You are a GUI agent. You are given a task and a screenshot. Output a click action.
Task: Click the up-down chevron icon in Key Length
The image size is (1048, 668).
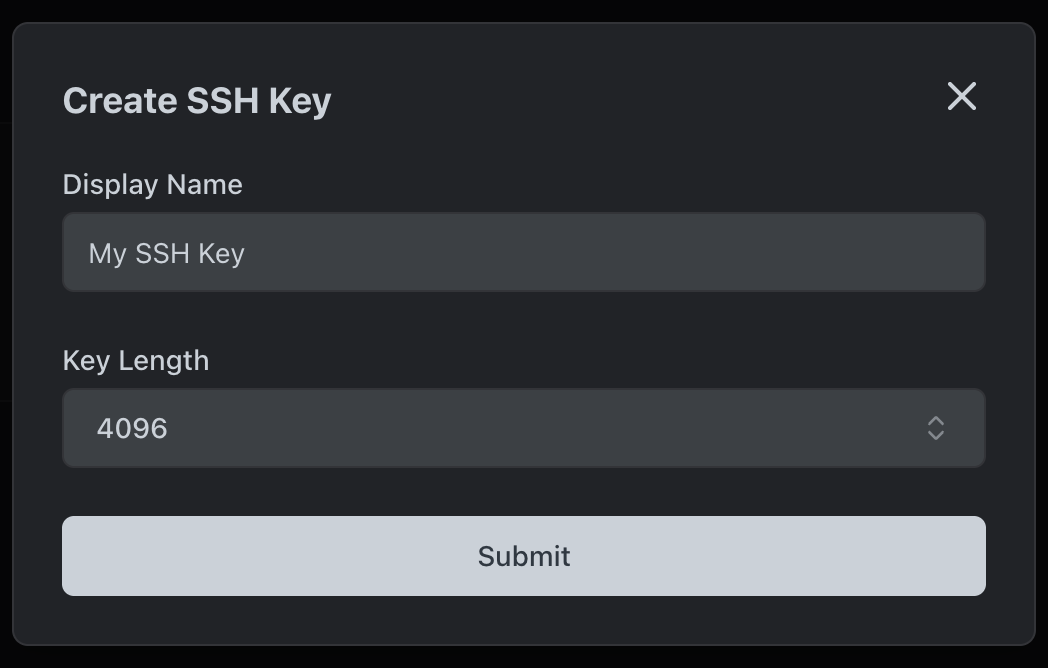(935, 428)
